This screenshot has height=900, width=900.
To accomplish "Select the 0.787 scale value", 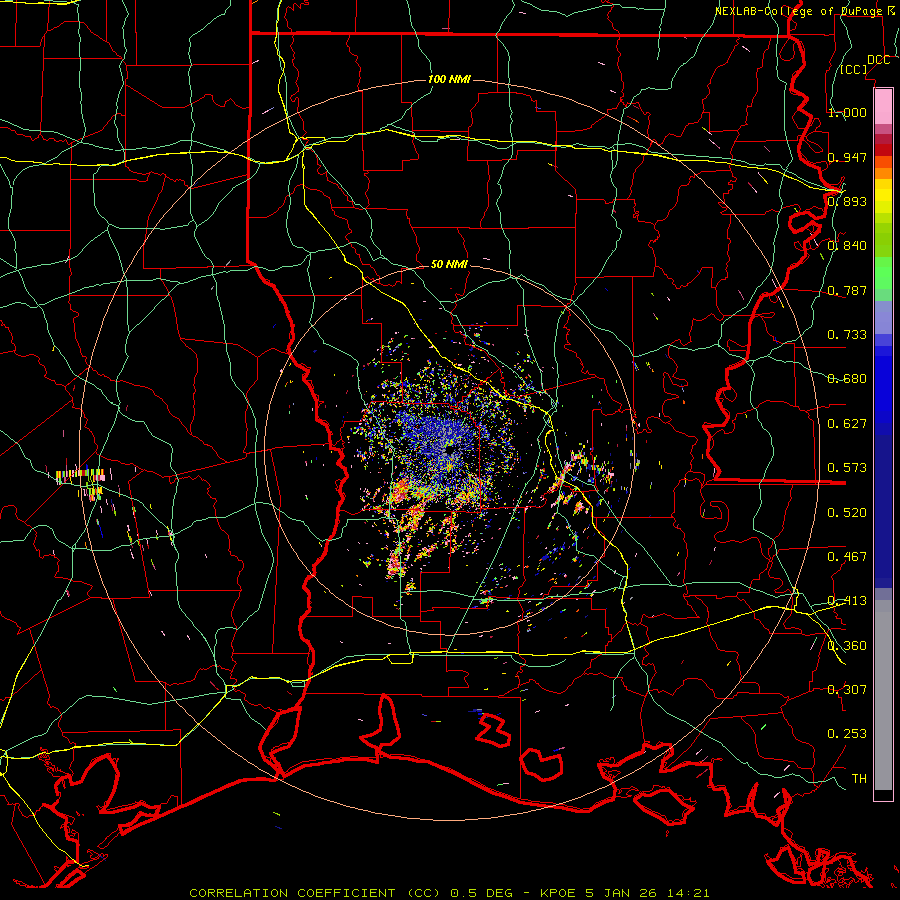I will pos(847,290).
